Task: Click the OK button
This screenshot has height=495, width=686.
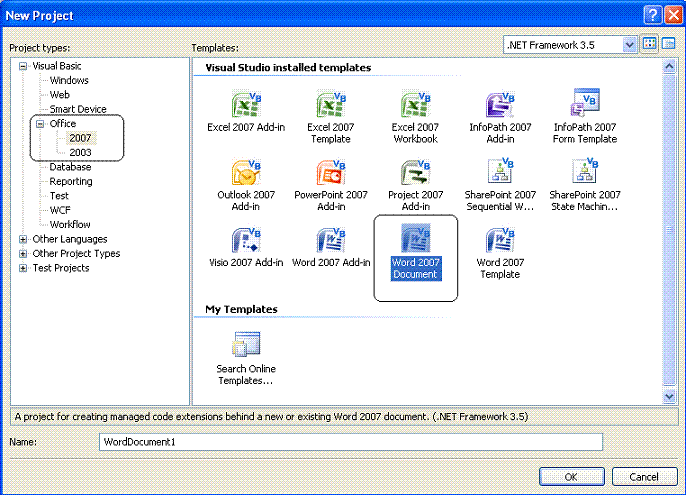Action: tap(571, 477)
